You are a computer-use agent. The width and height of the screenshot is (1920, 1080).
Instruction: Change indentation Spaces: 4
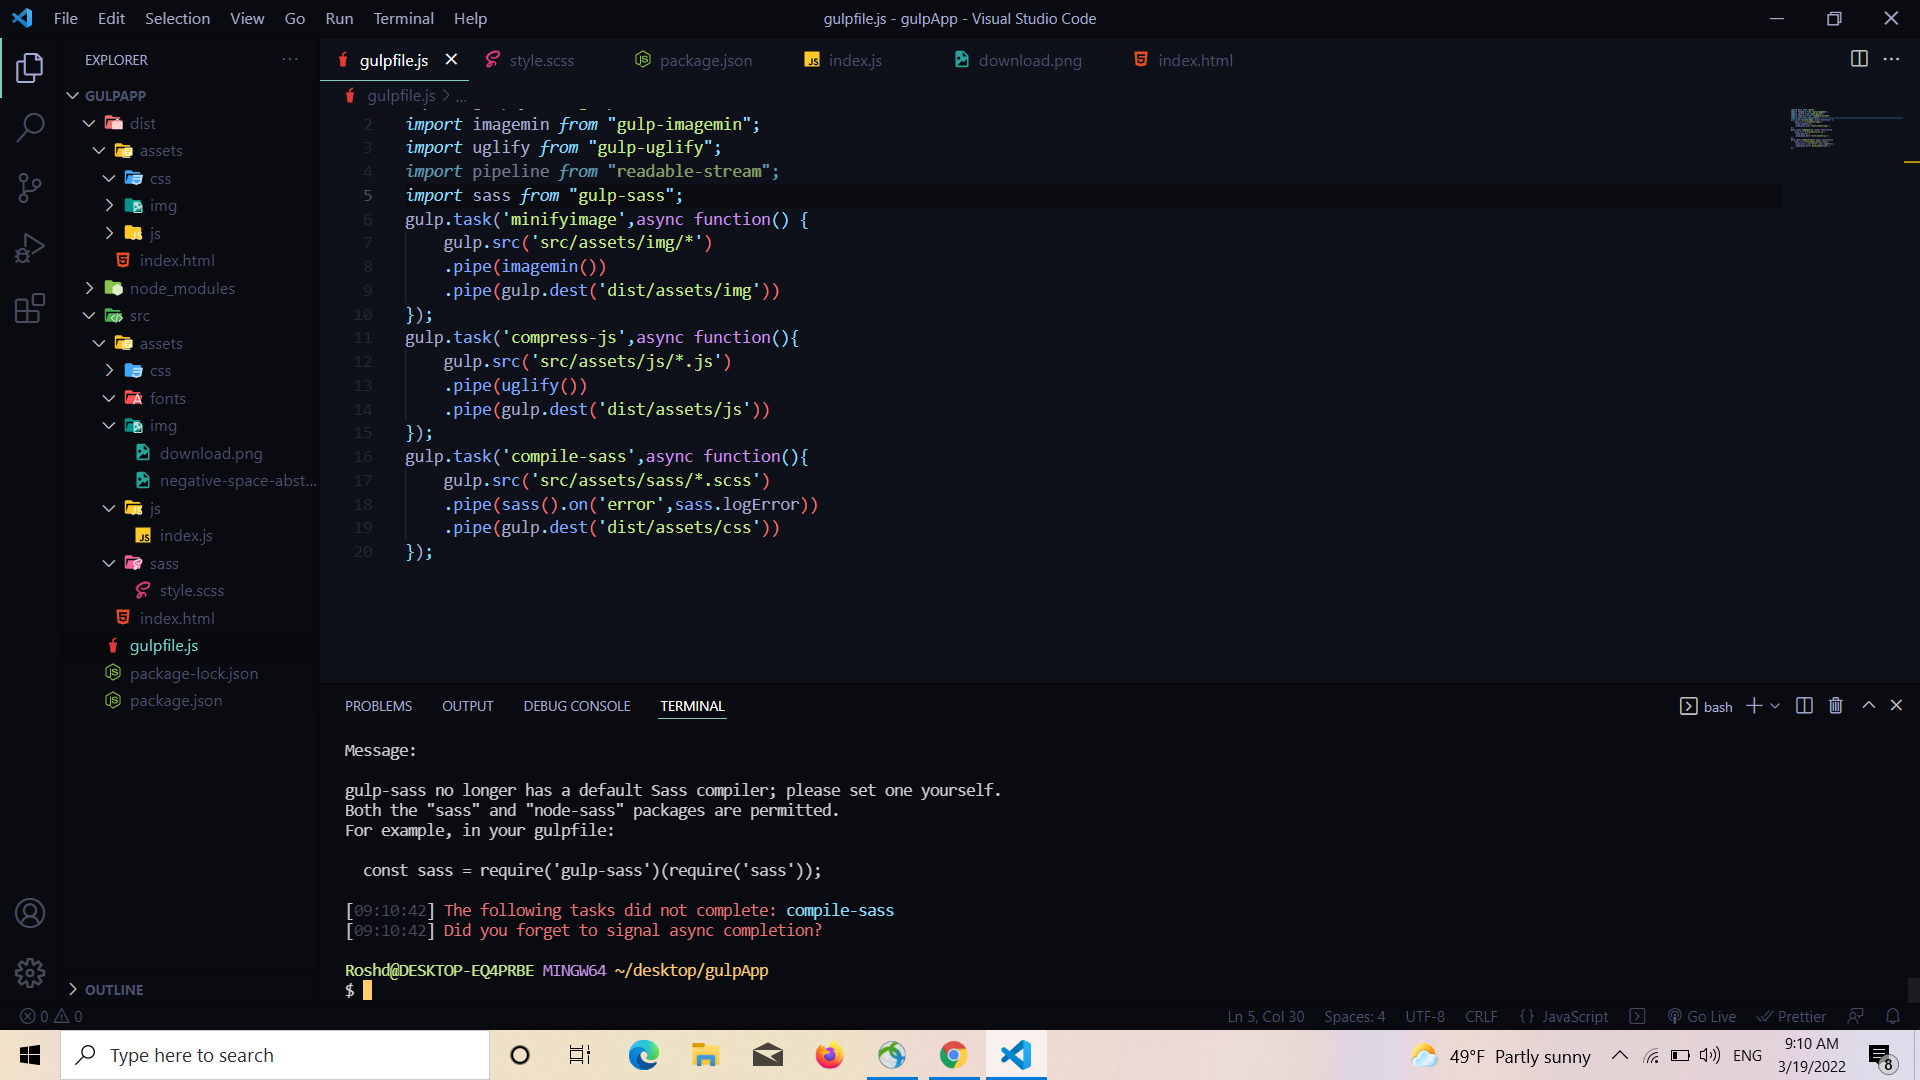click(1354, 1016)
